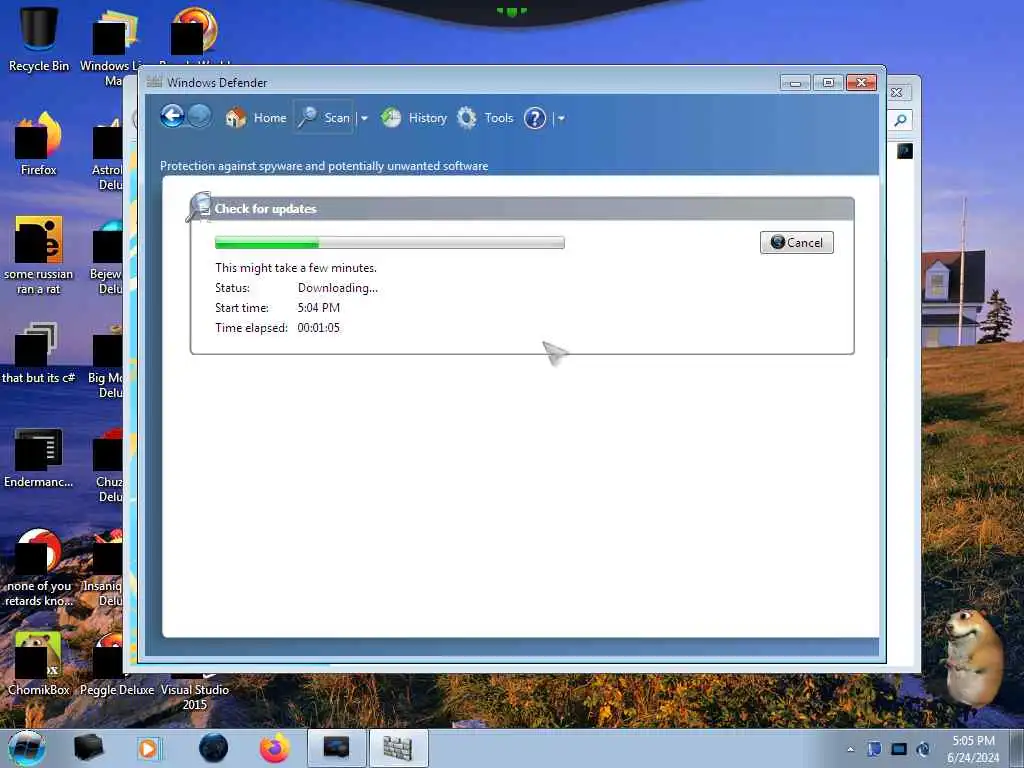This screenshot has height=768, width=1024.
Task: Open the Tools gear menu
Action: point(485,118)
